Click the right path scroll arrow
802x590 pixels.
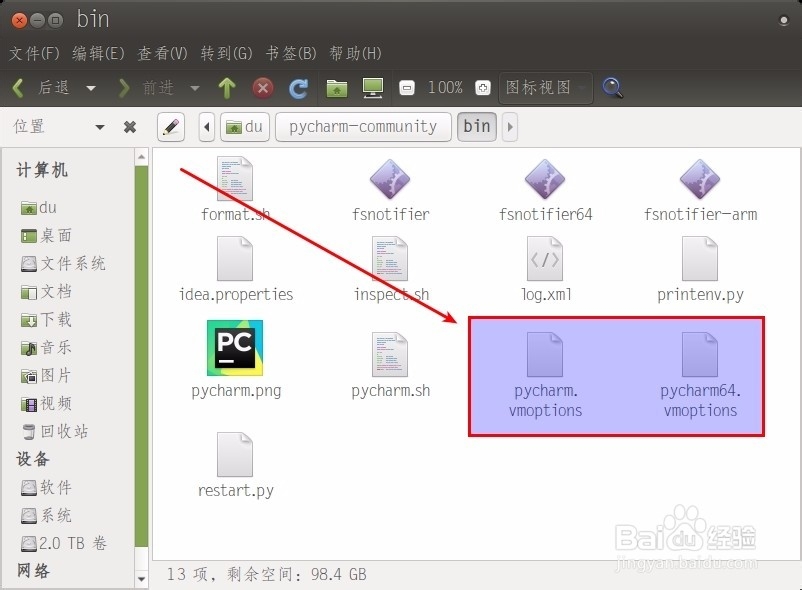pyautogui.click(x=510, y=127)
